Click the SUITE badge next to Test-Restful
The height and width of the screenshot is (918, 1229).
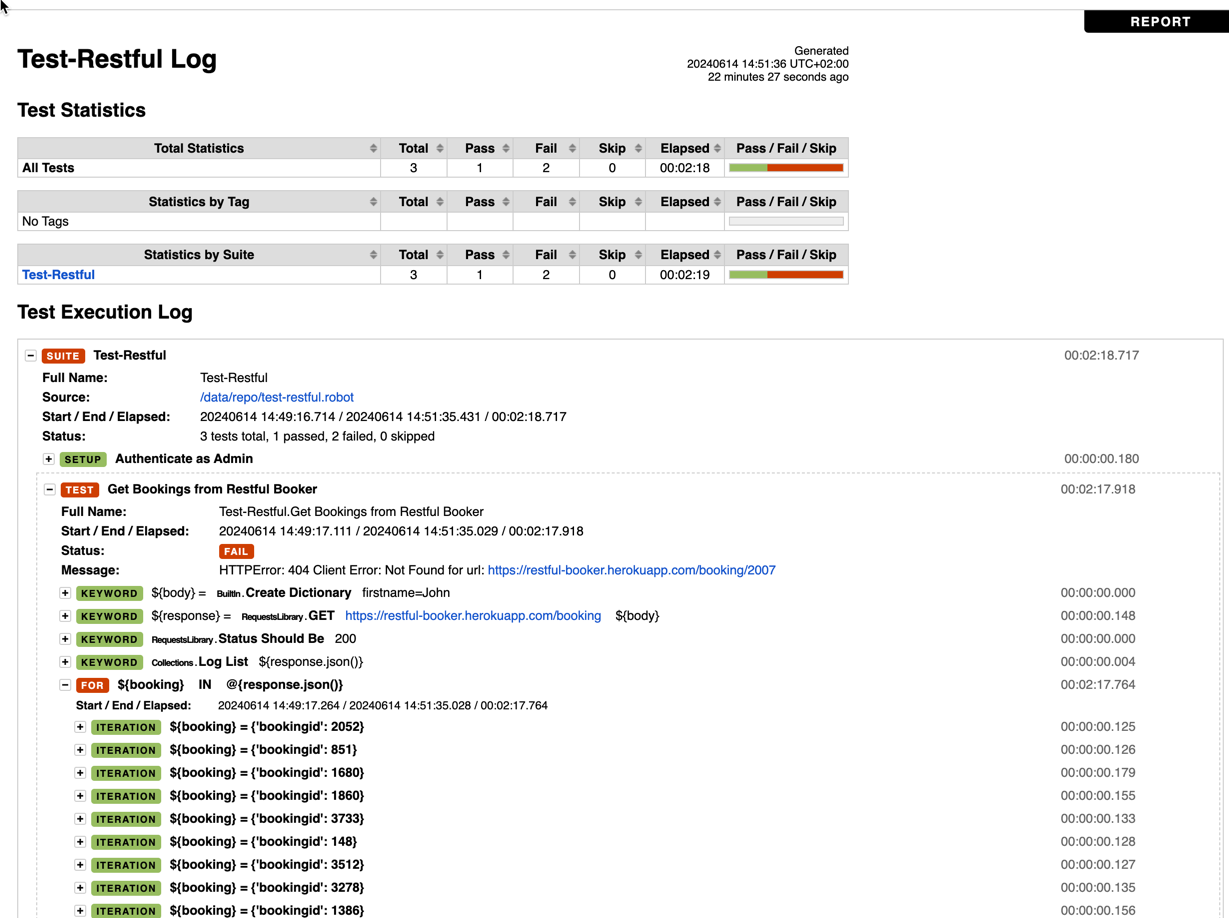[x=63, y=355]
